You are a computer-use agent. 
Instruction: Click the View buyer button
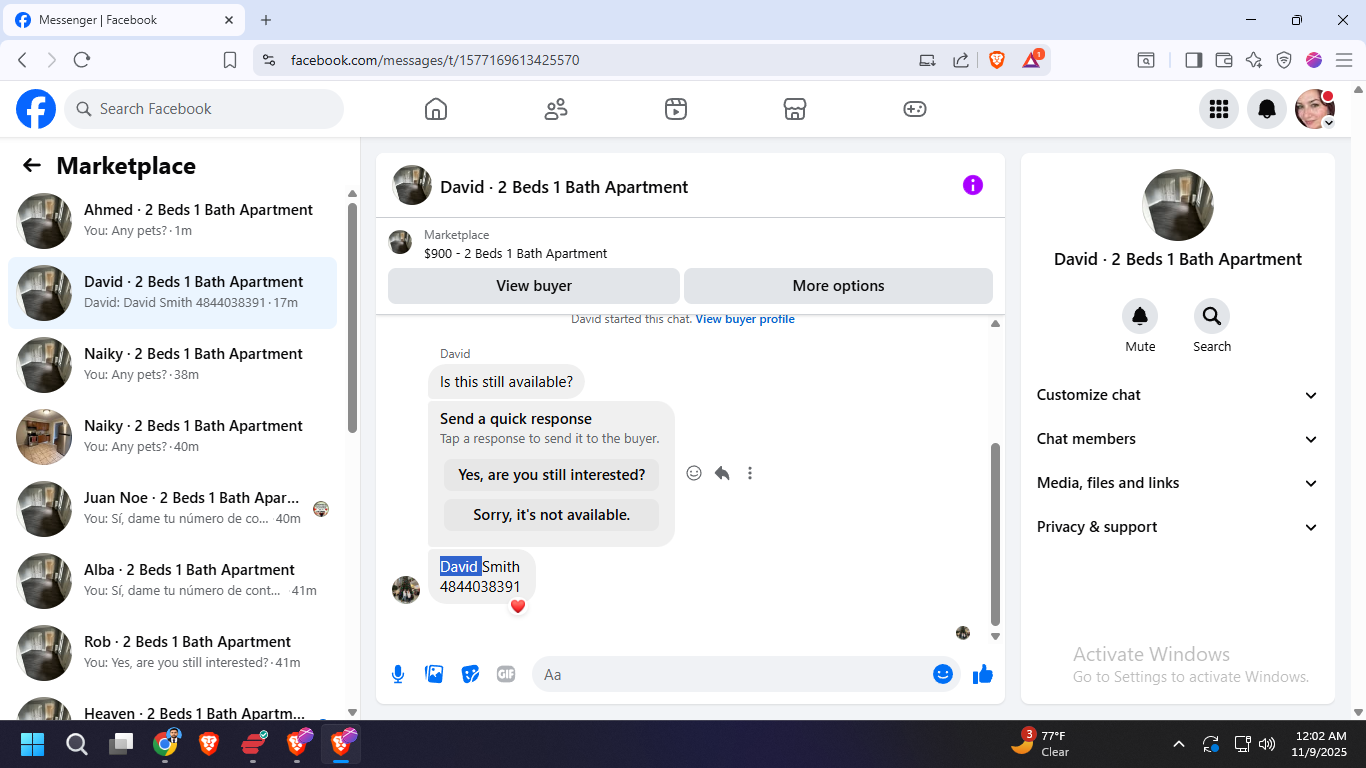534,286
